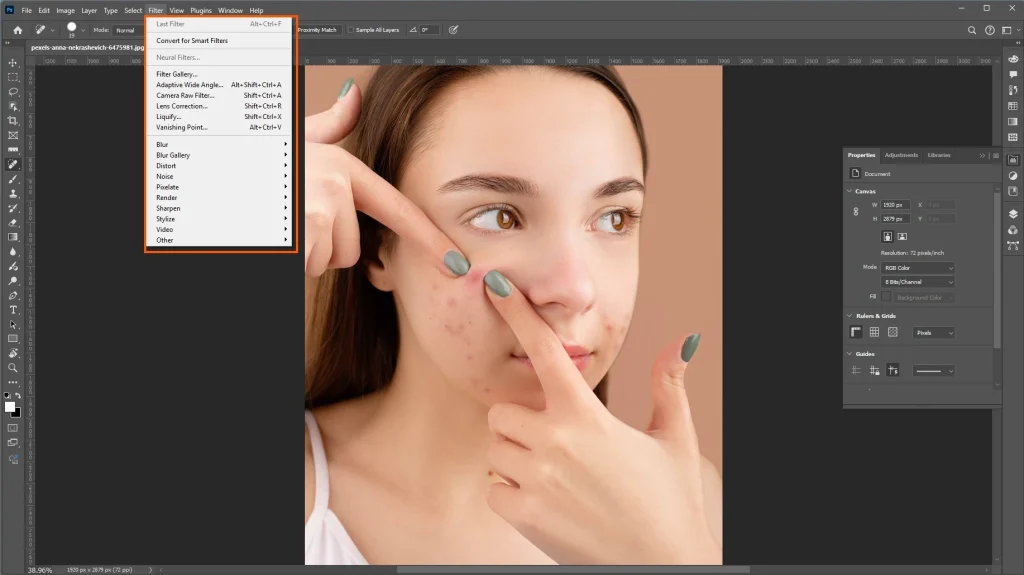Screen dimensions: 1024x575
Task: Toggle rulers visibility in Rulers & Grids
Action: (x=856, y=332)
